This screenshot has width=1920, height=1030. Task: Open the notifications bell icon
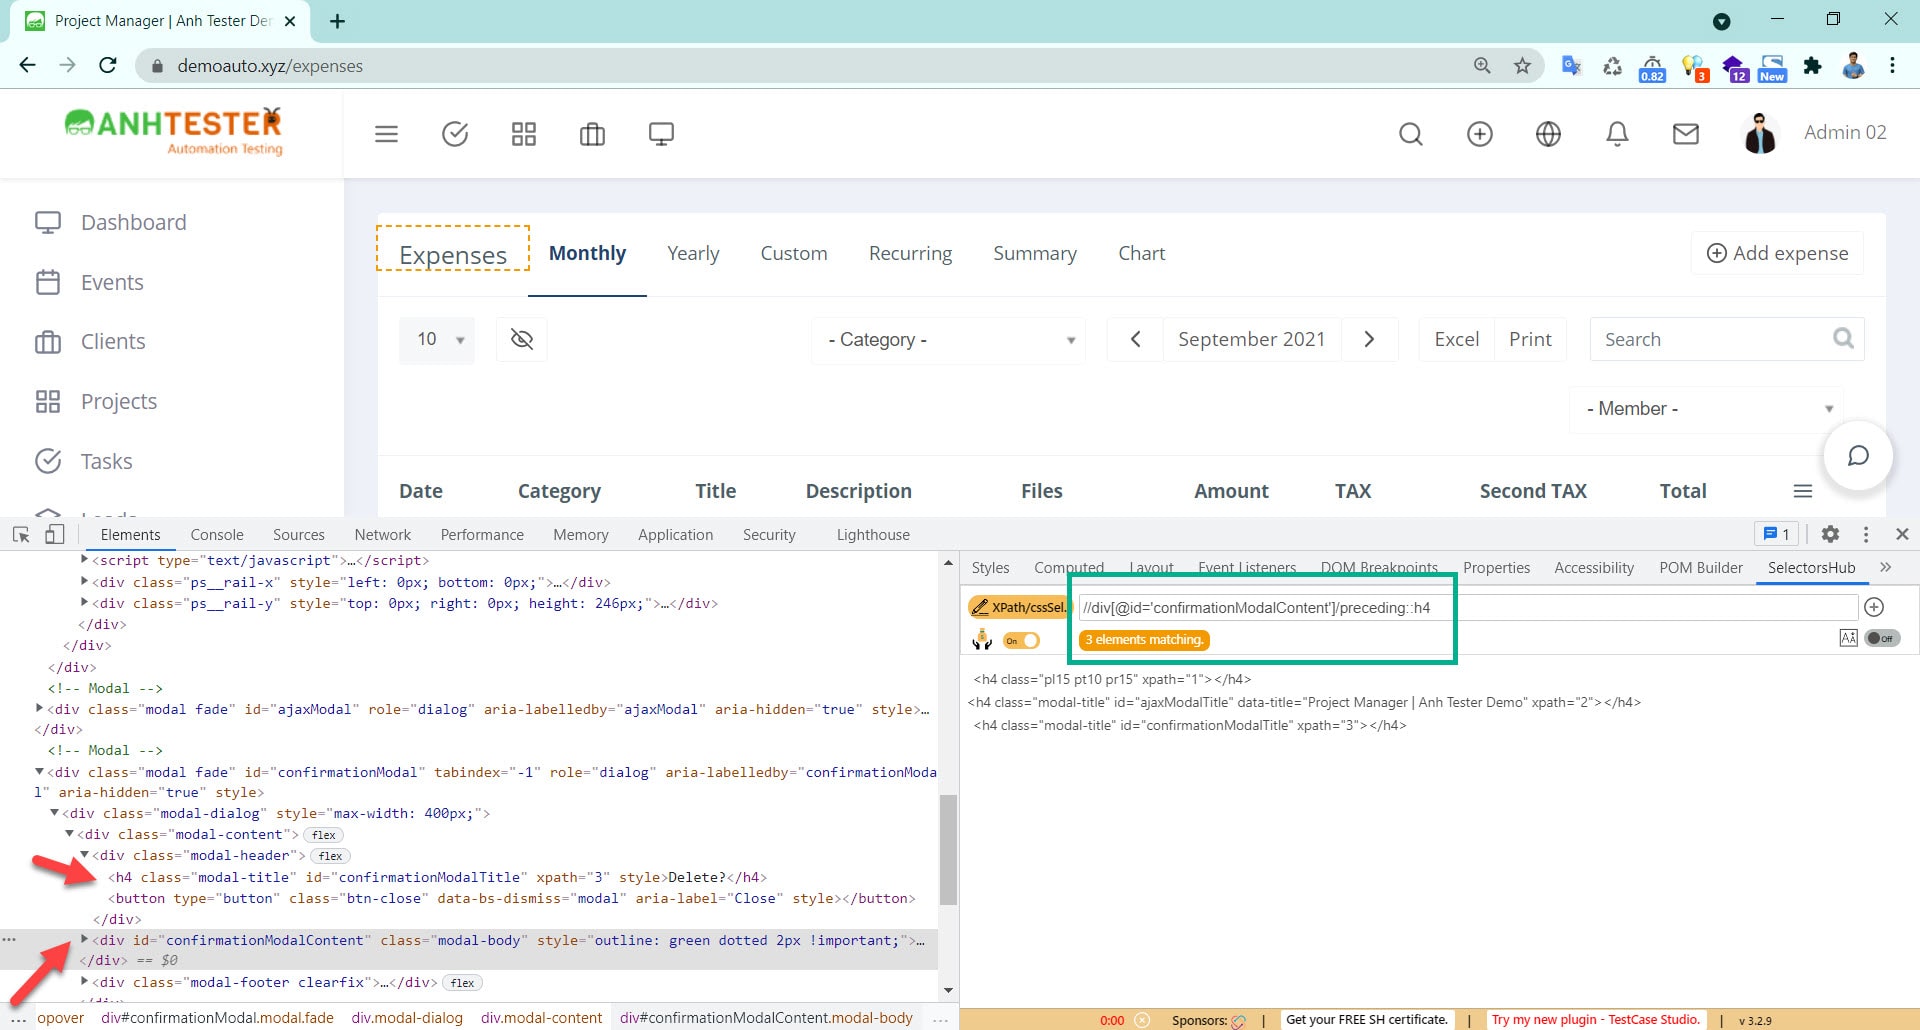(x=1617, y=134)
